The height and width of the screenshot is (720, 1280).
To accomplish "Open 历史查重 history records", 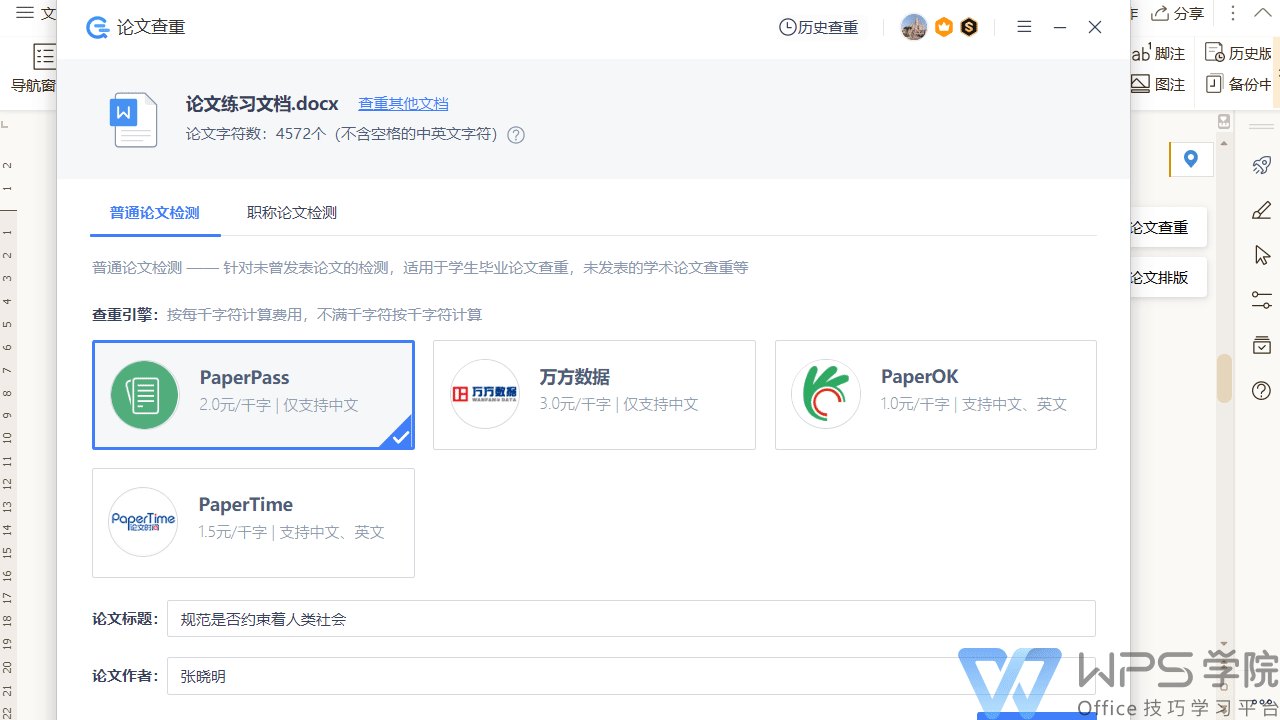I will point(818,27).
